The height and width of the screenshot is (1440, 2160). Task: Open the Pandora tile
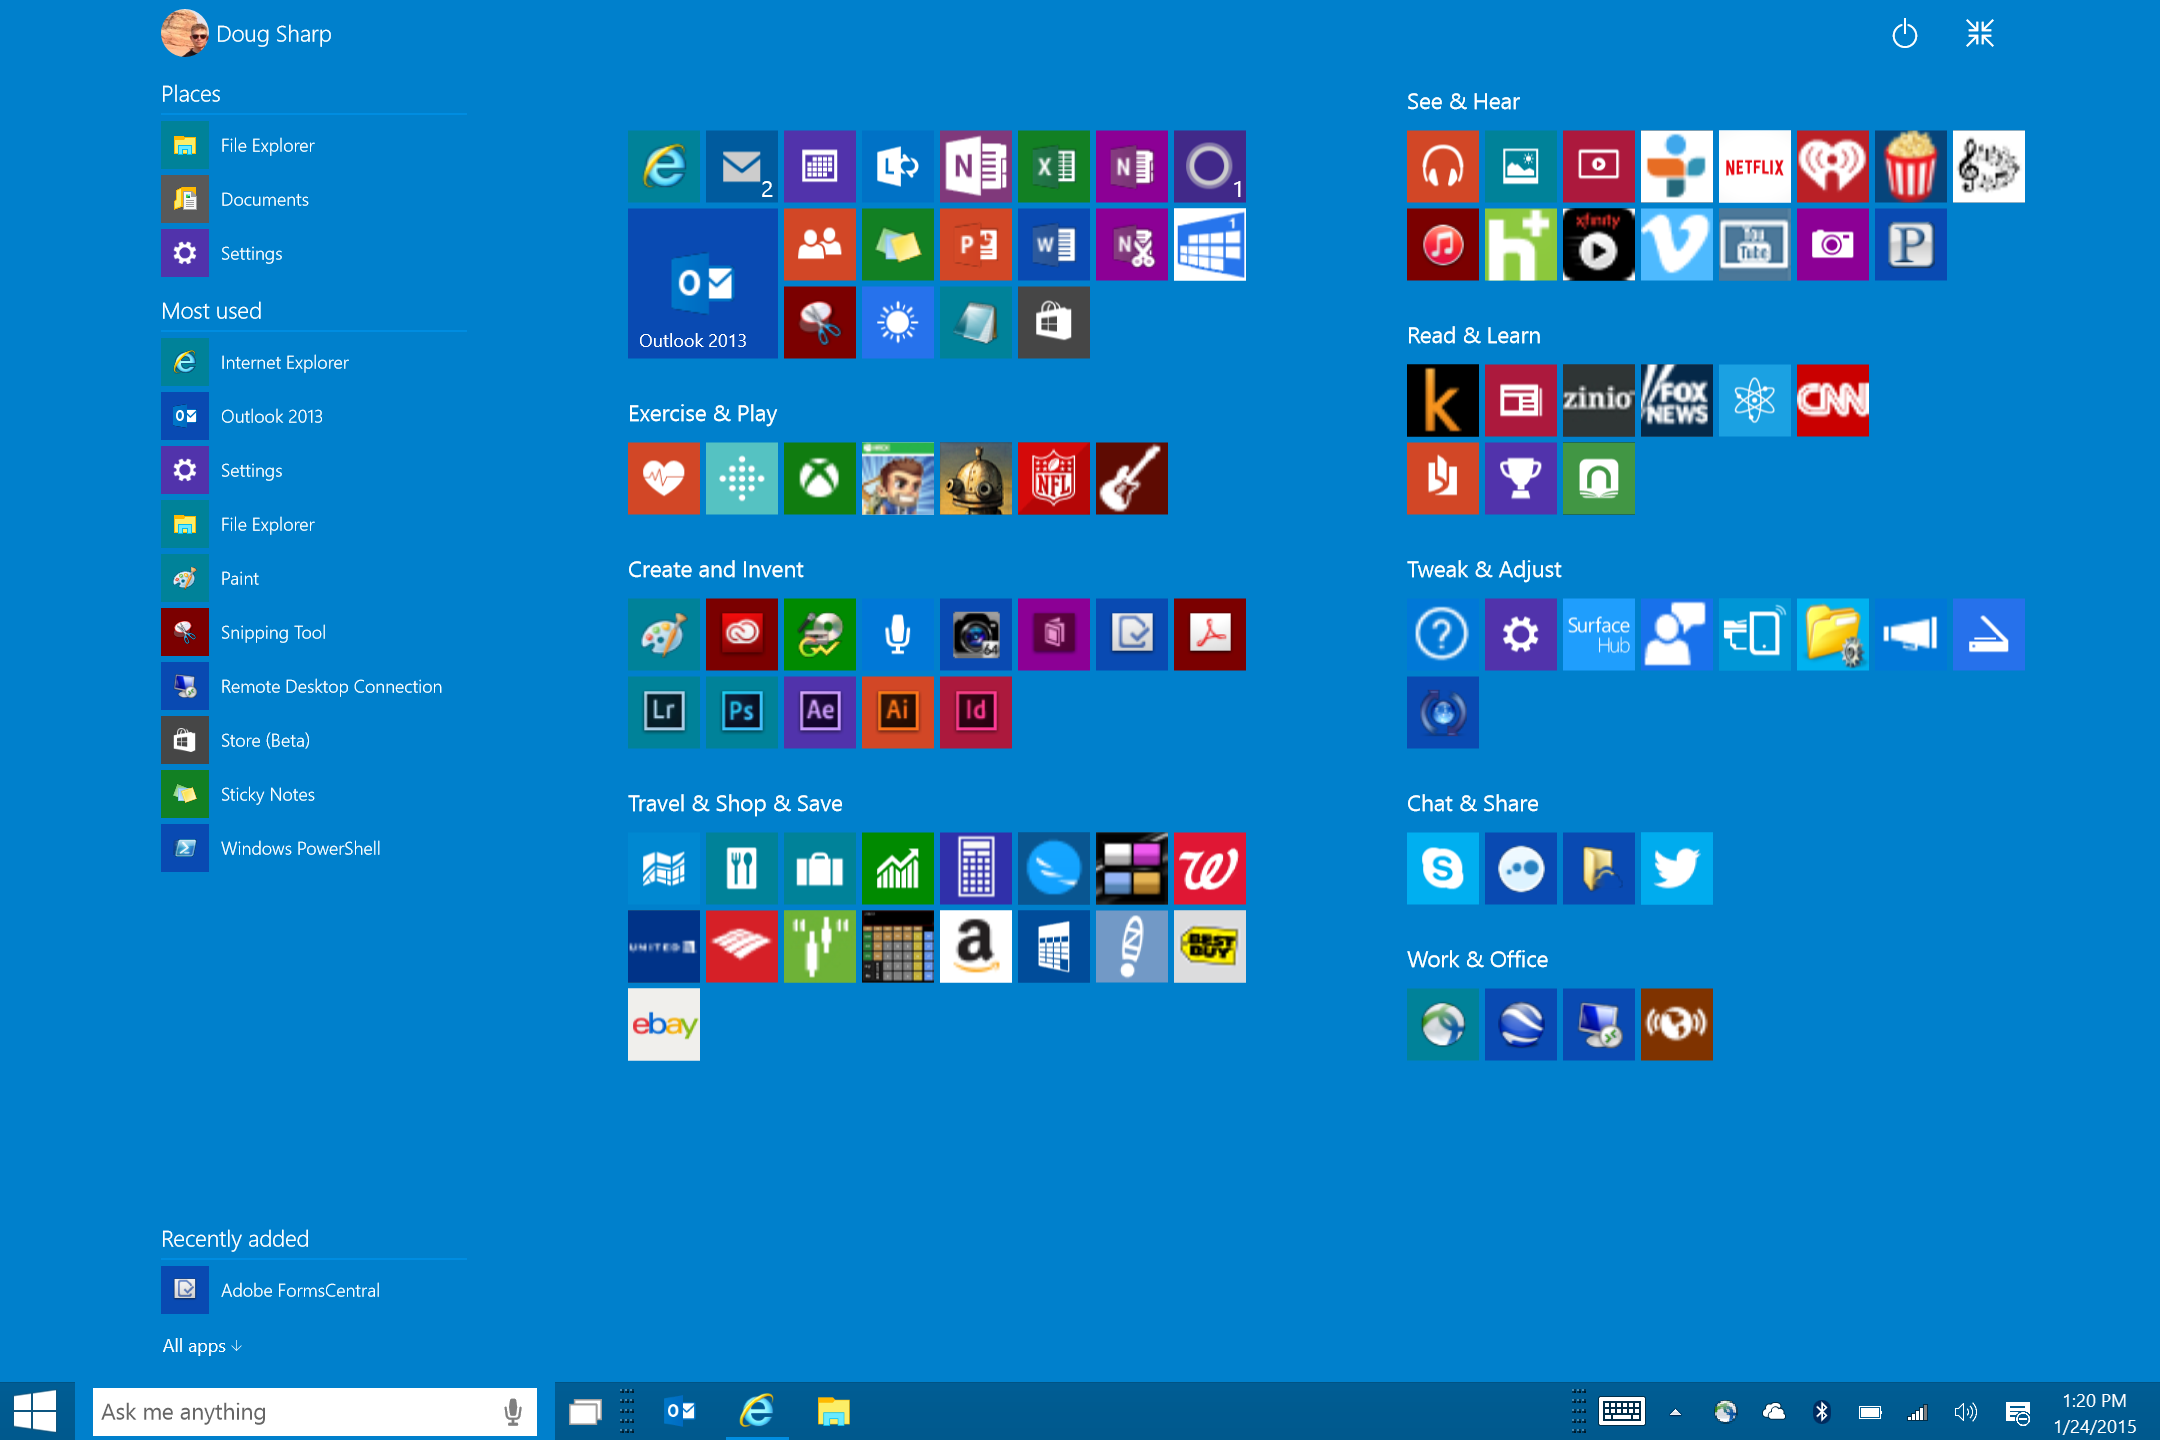click(x=1910, y=244)
